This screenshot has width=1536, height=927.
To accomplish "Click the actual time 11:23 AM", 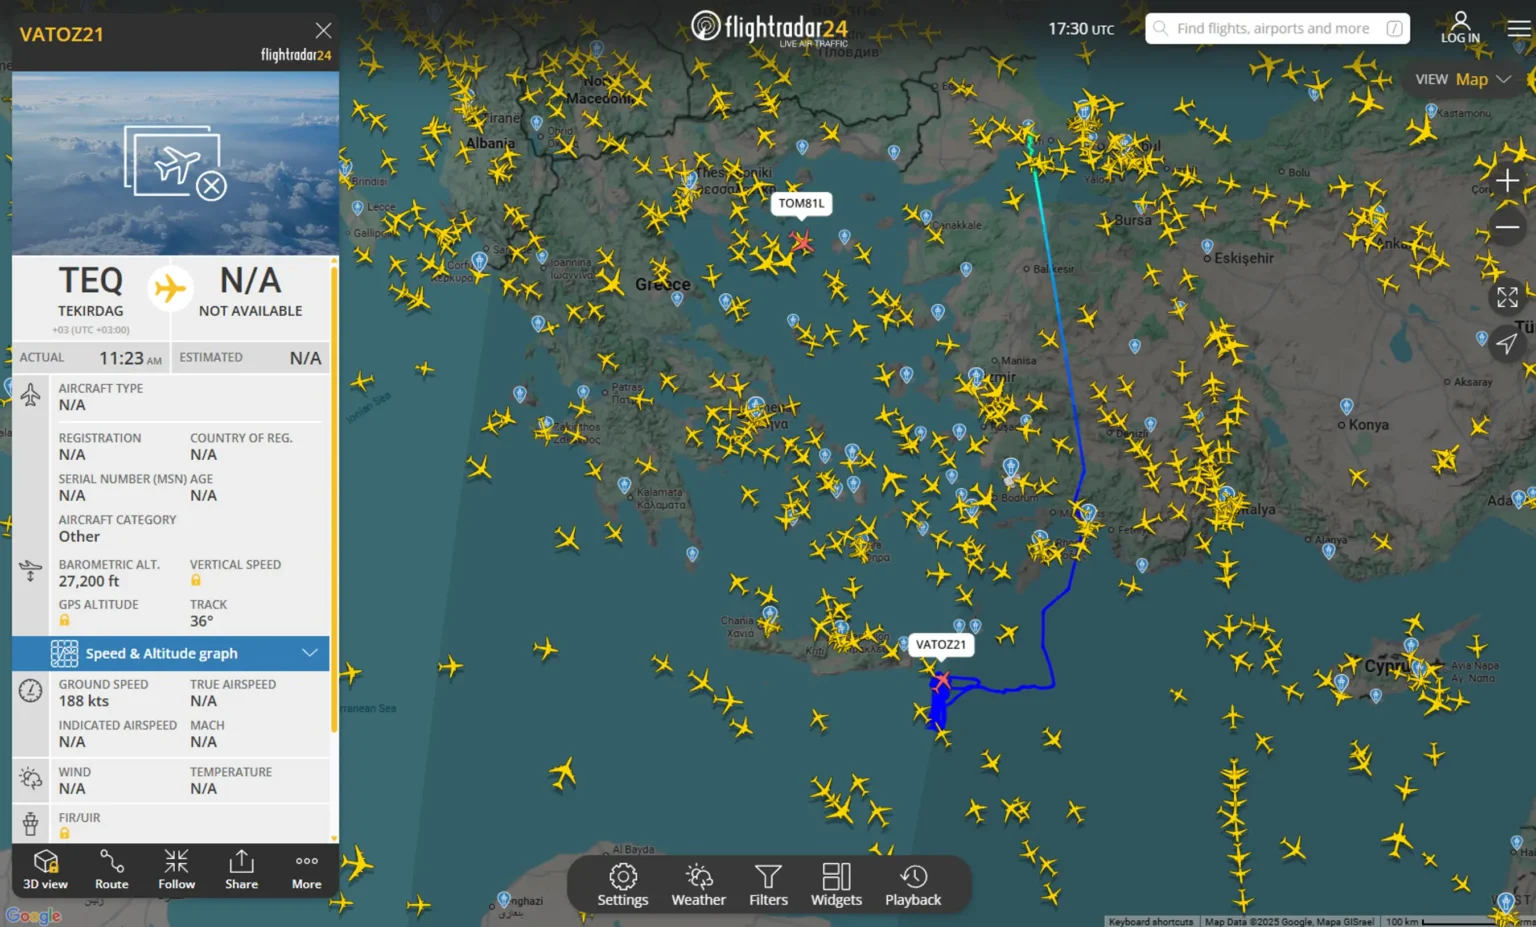I will (130, 358).
